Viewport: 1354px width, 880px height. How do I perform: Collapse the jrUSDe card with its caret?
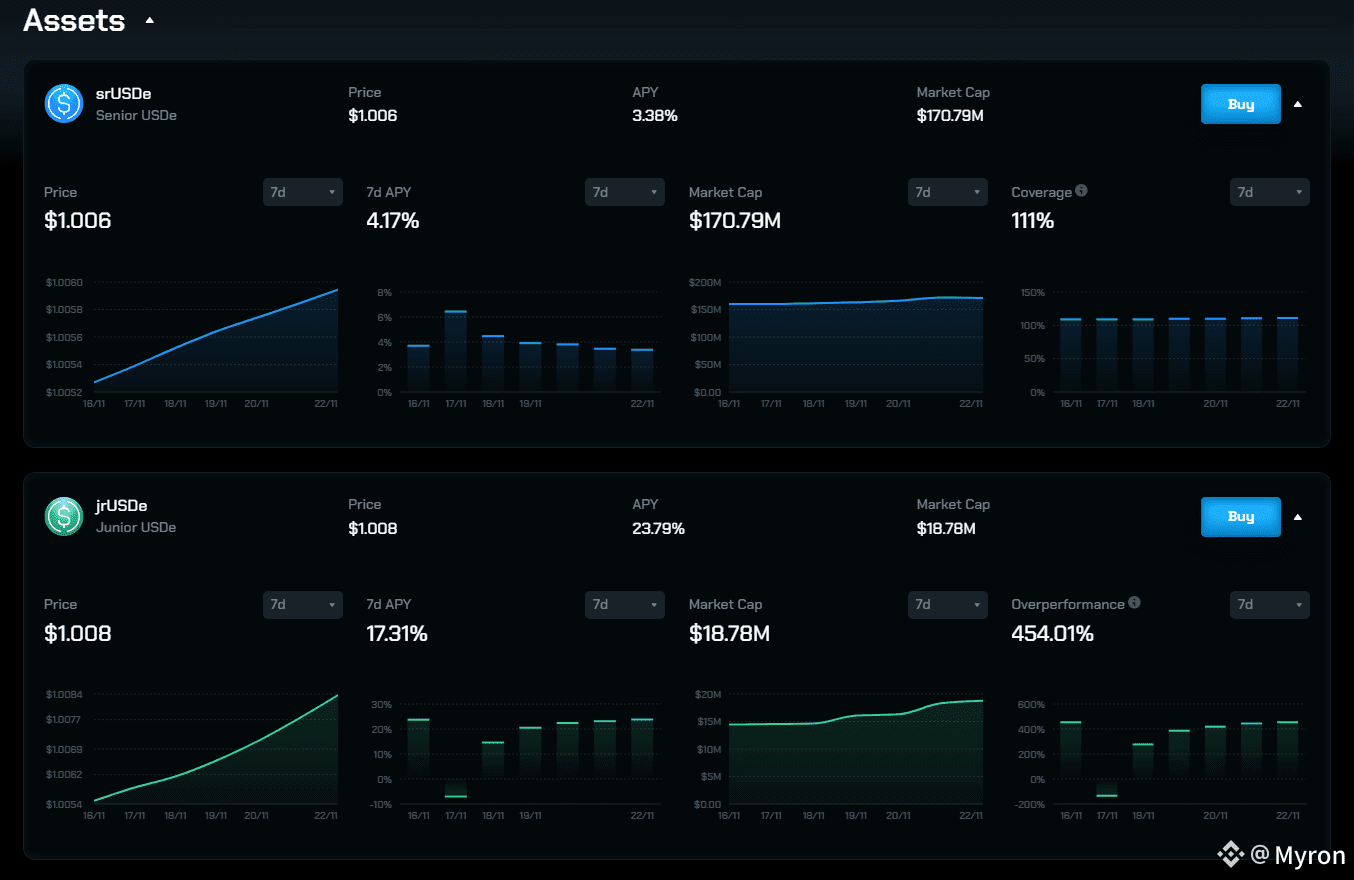[1298, 517]
